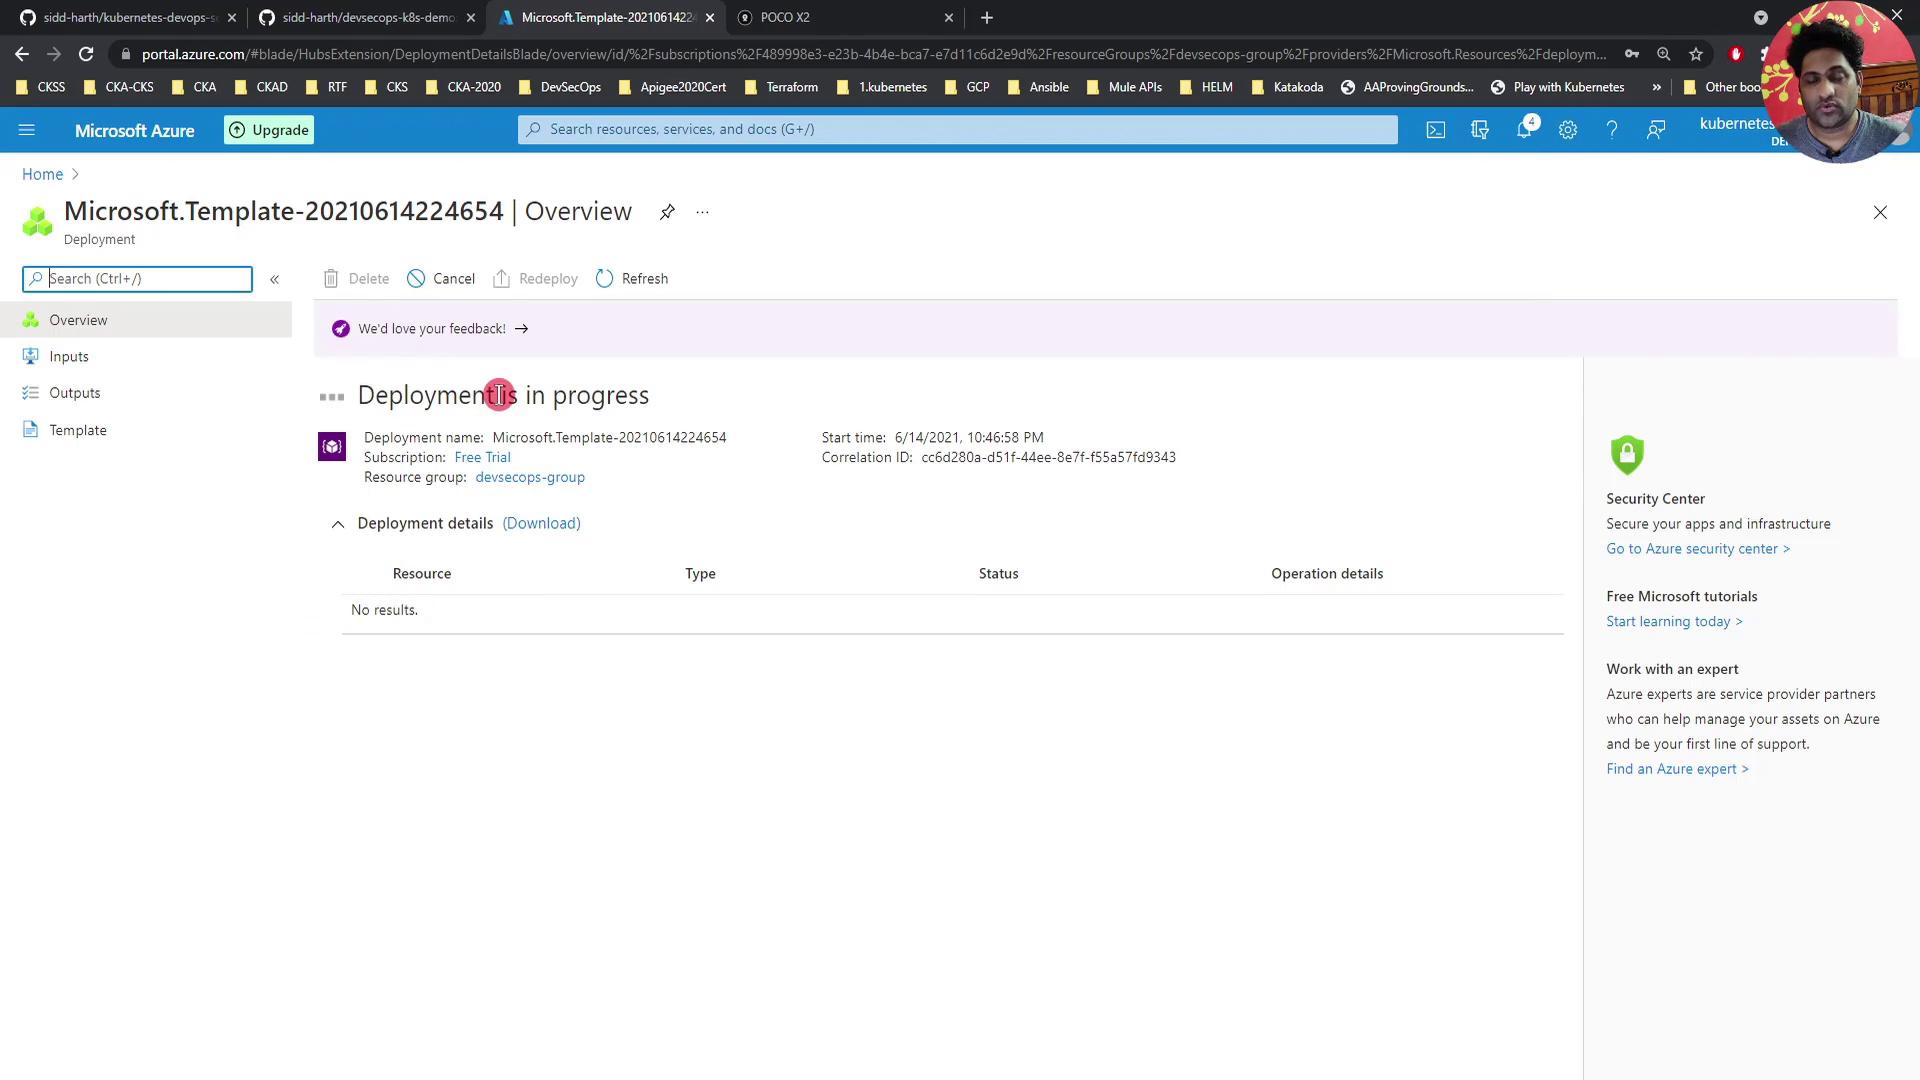This screenshot has height=1080, width=1920.
Task: Focus the Search resources search box
Action: click(x=957, y=129)
